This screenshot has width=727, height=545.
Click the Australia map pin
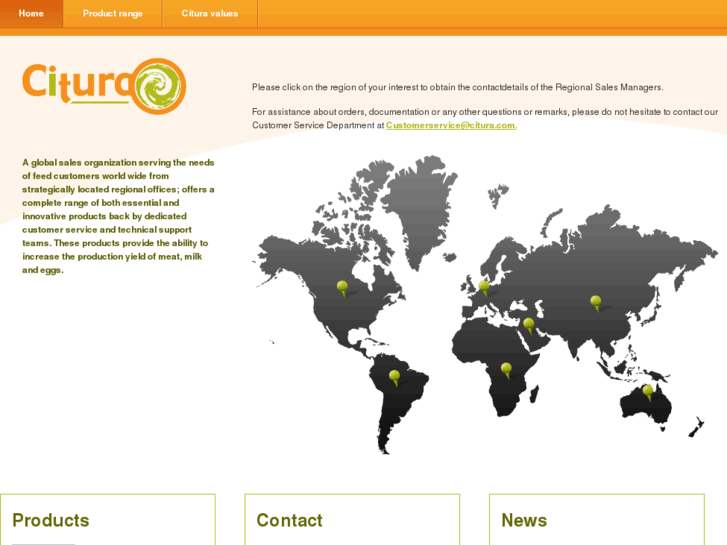click(x=648, y=392)
